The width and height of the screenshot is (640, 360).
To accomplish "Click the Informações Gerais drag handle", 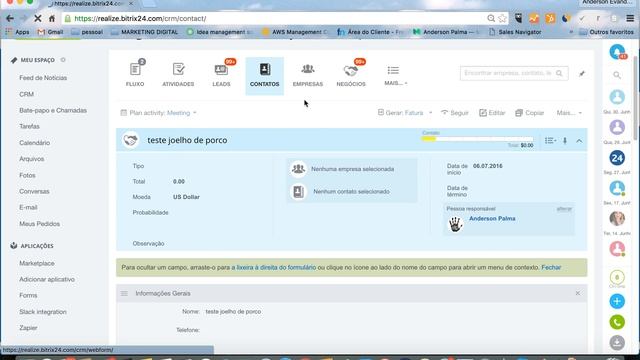I will click(124, 293).
